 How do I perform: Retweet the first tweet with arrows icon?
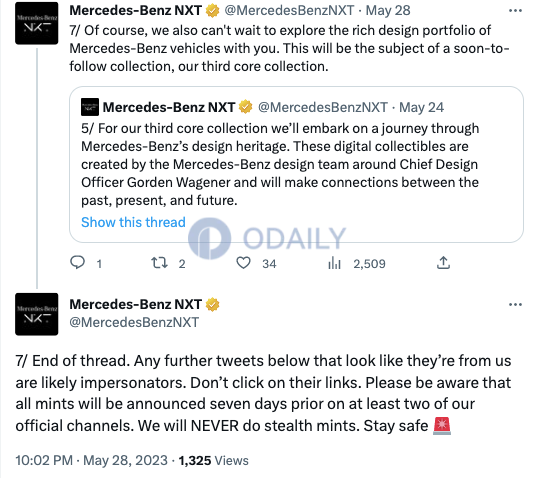coord(159,263)
